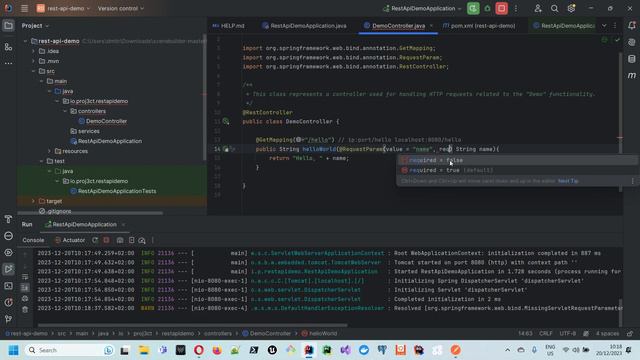The height and width of the screenshot is (360, 640).
Task: Click the Windows Start button
Action: 13,350
